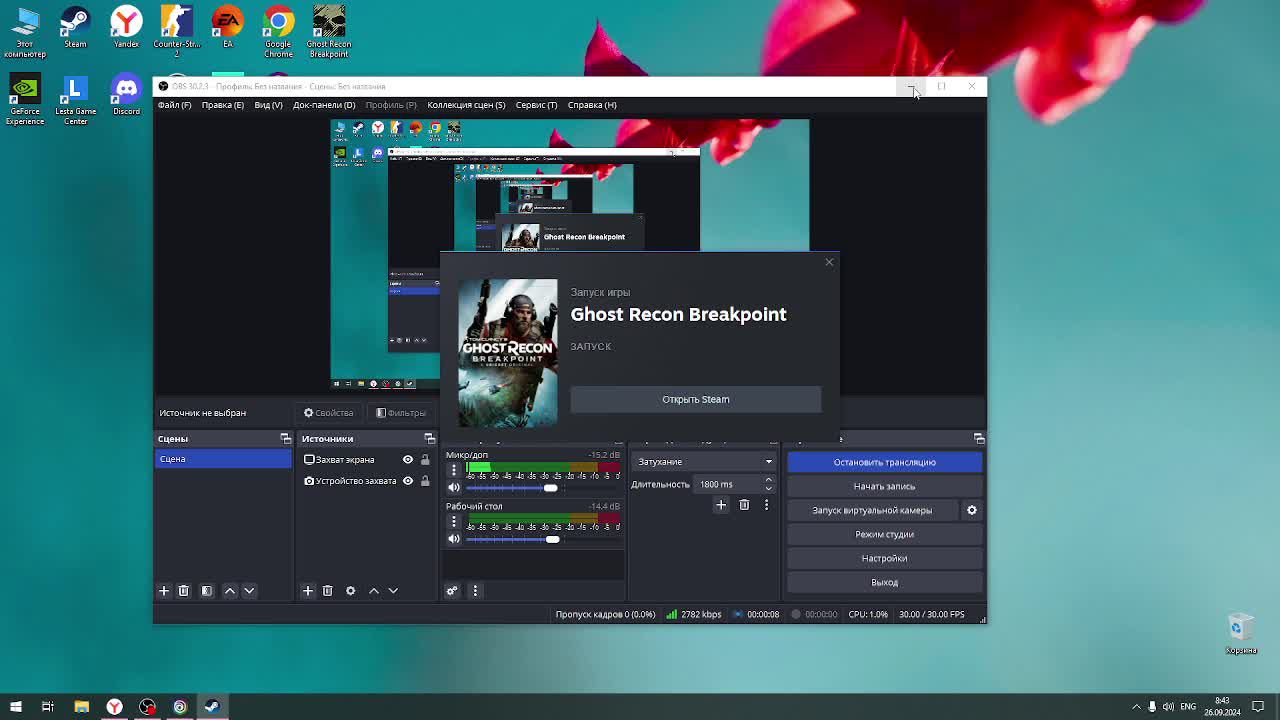Open the Вид menu
Image resolution: width=1280 pixels, height=720 pixels.
click(268, 105)
